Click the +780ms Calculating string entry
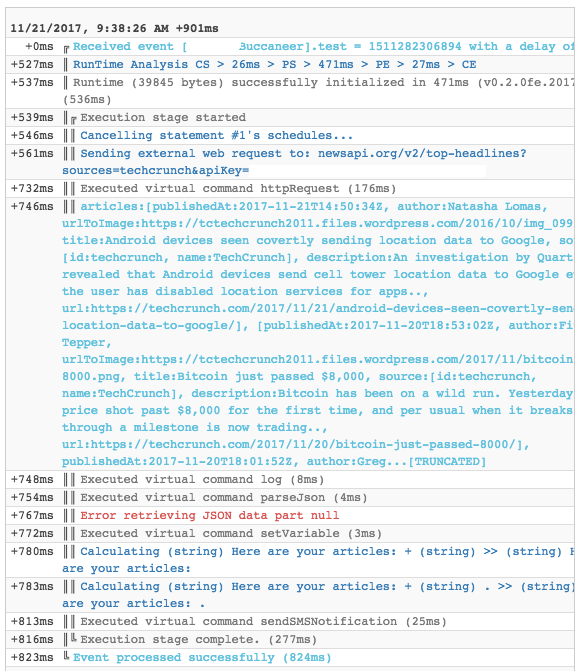 [318, 560]
